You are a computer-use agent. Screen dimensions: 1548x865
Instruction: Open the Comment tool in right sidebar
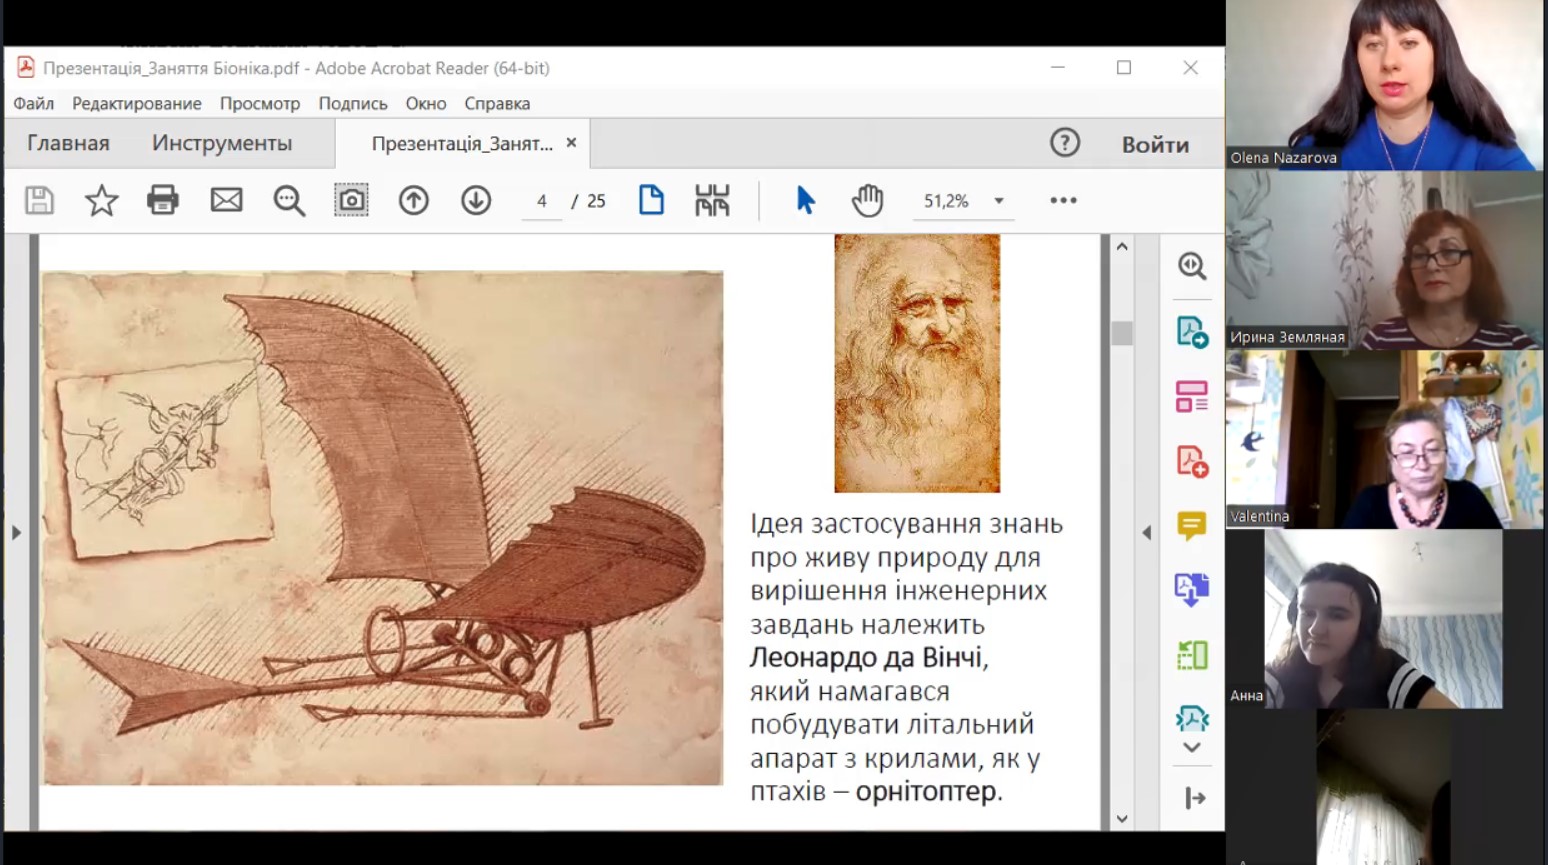point(1191,526)
